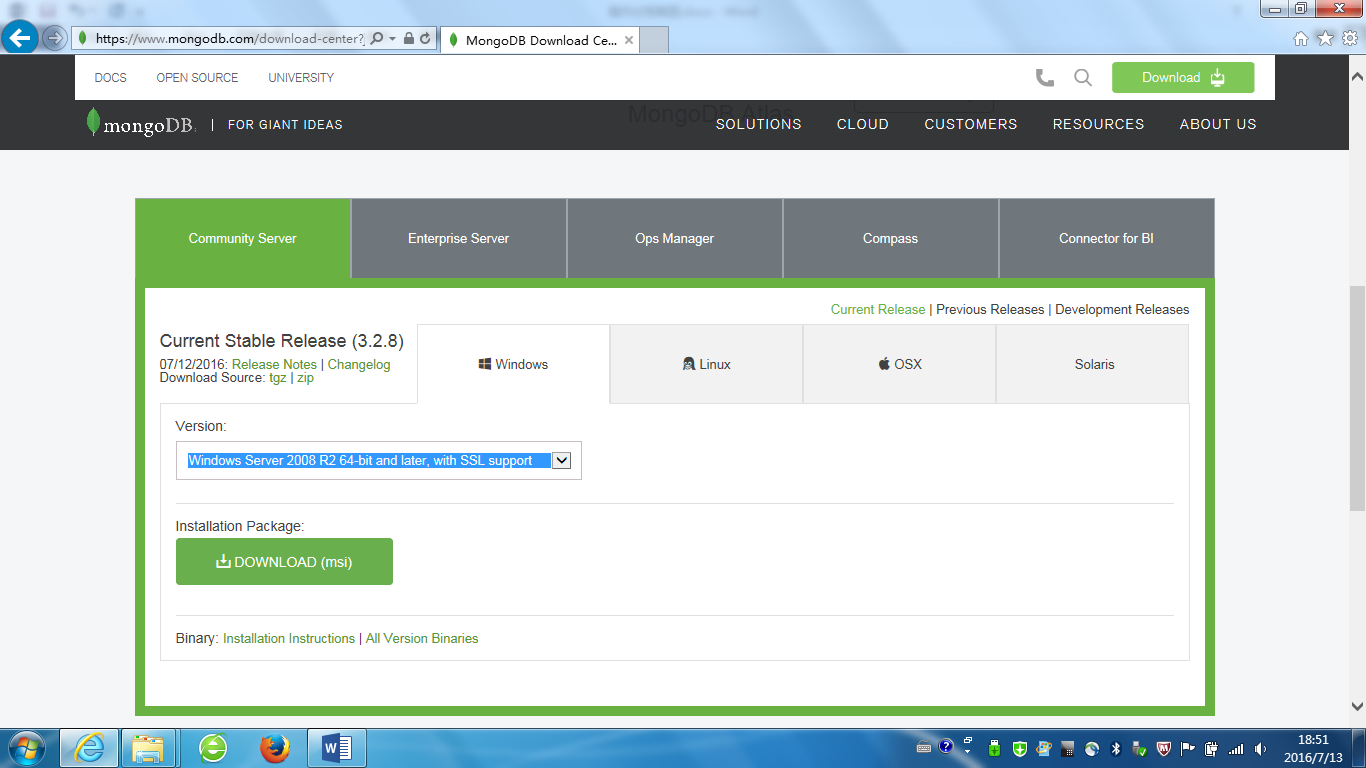Open the Windows Start button
The width and height of the screenshot is (1366, 768).
click(x=25, y=748)
